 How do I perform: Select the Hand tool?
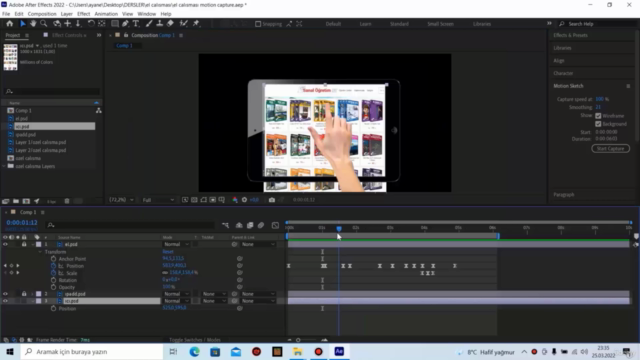(33, 24)
